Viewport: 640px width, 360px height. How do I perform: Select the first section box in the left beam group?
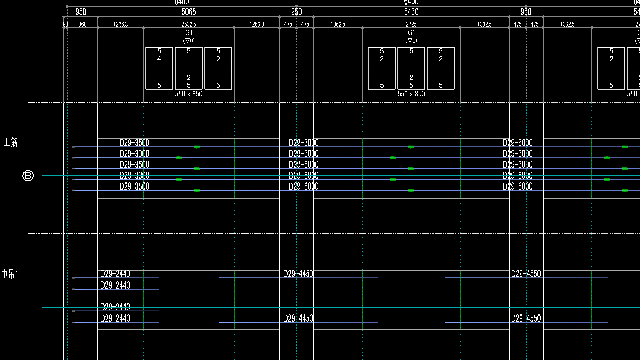point(159,69)
